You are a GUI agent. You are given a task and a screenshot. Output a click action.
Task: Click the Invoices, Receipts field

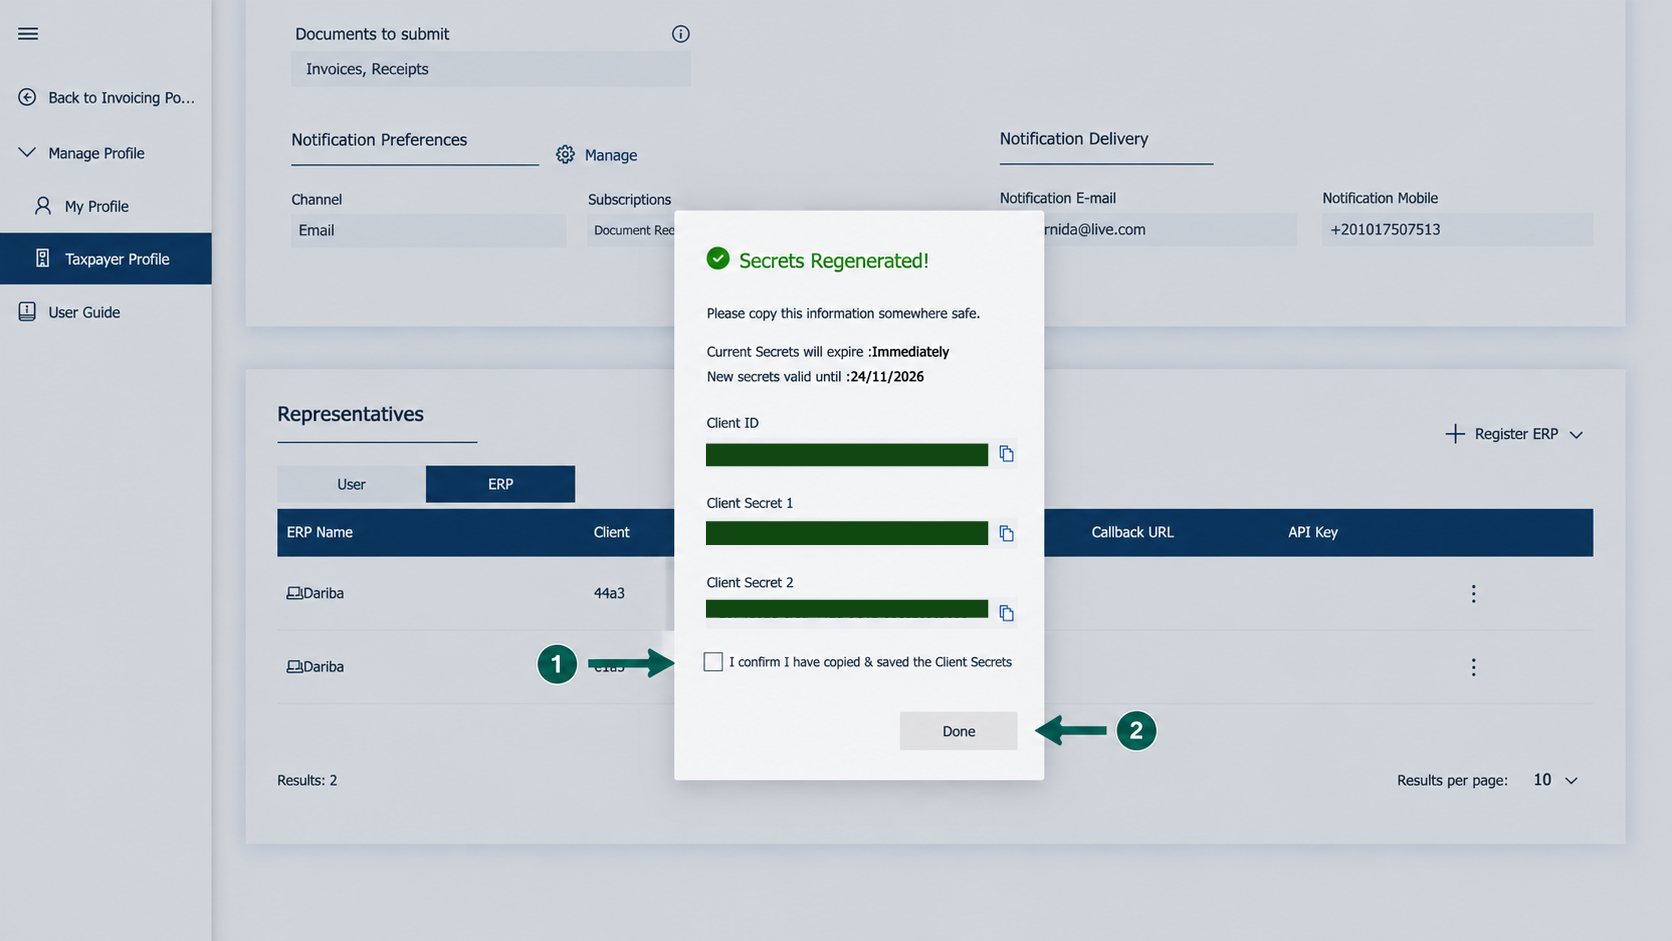tap(491, 69)
